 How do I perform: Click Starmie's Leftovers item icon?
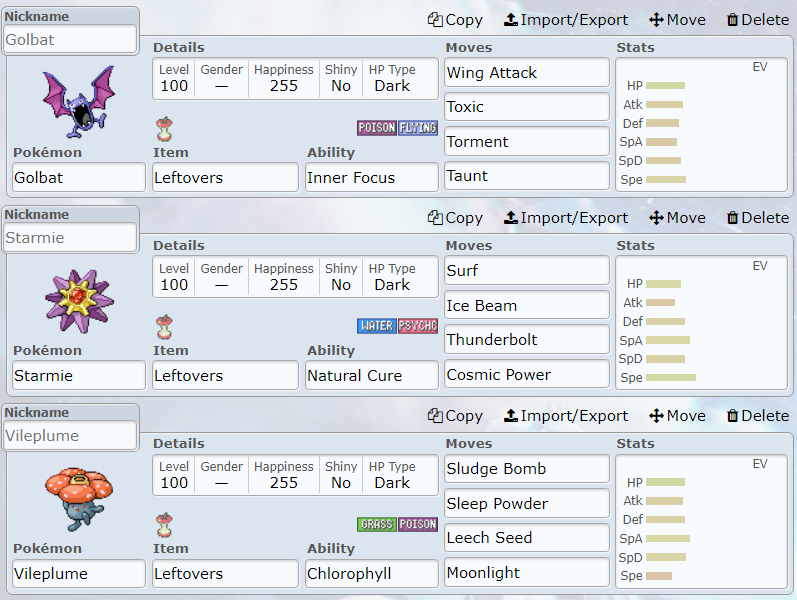(164, 327)
